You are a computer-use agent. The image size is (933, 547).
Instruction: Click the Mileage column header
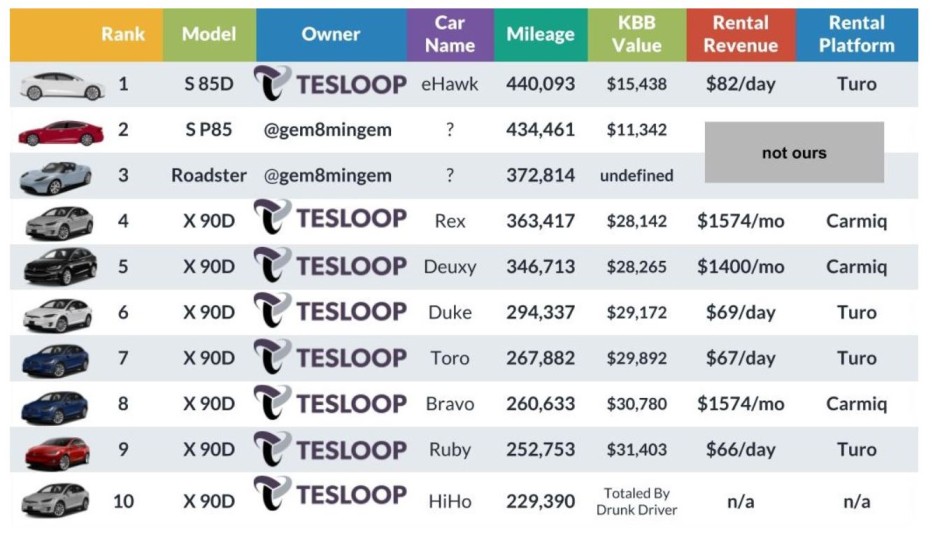[540, 35]
